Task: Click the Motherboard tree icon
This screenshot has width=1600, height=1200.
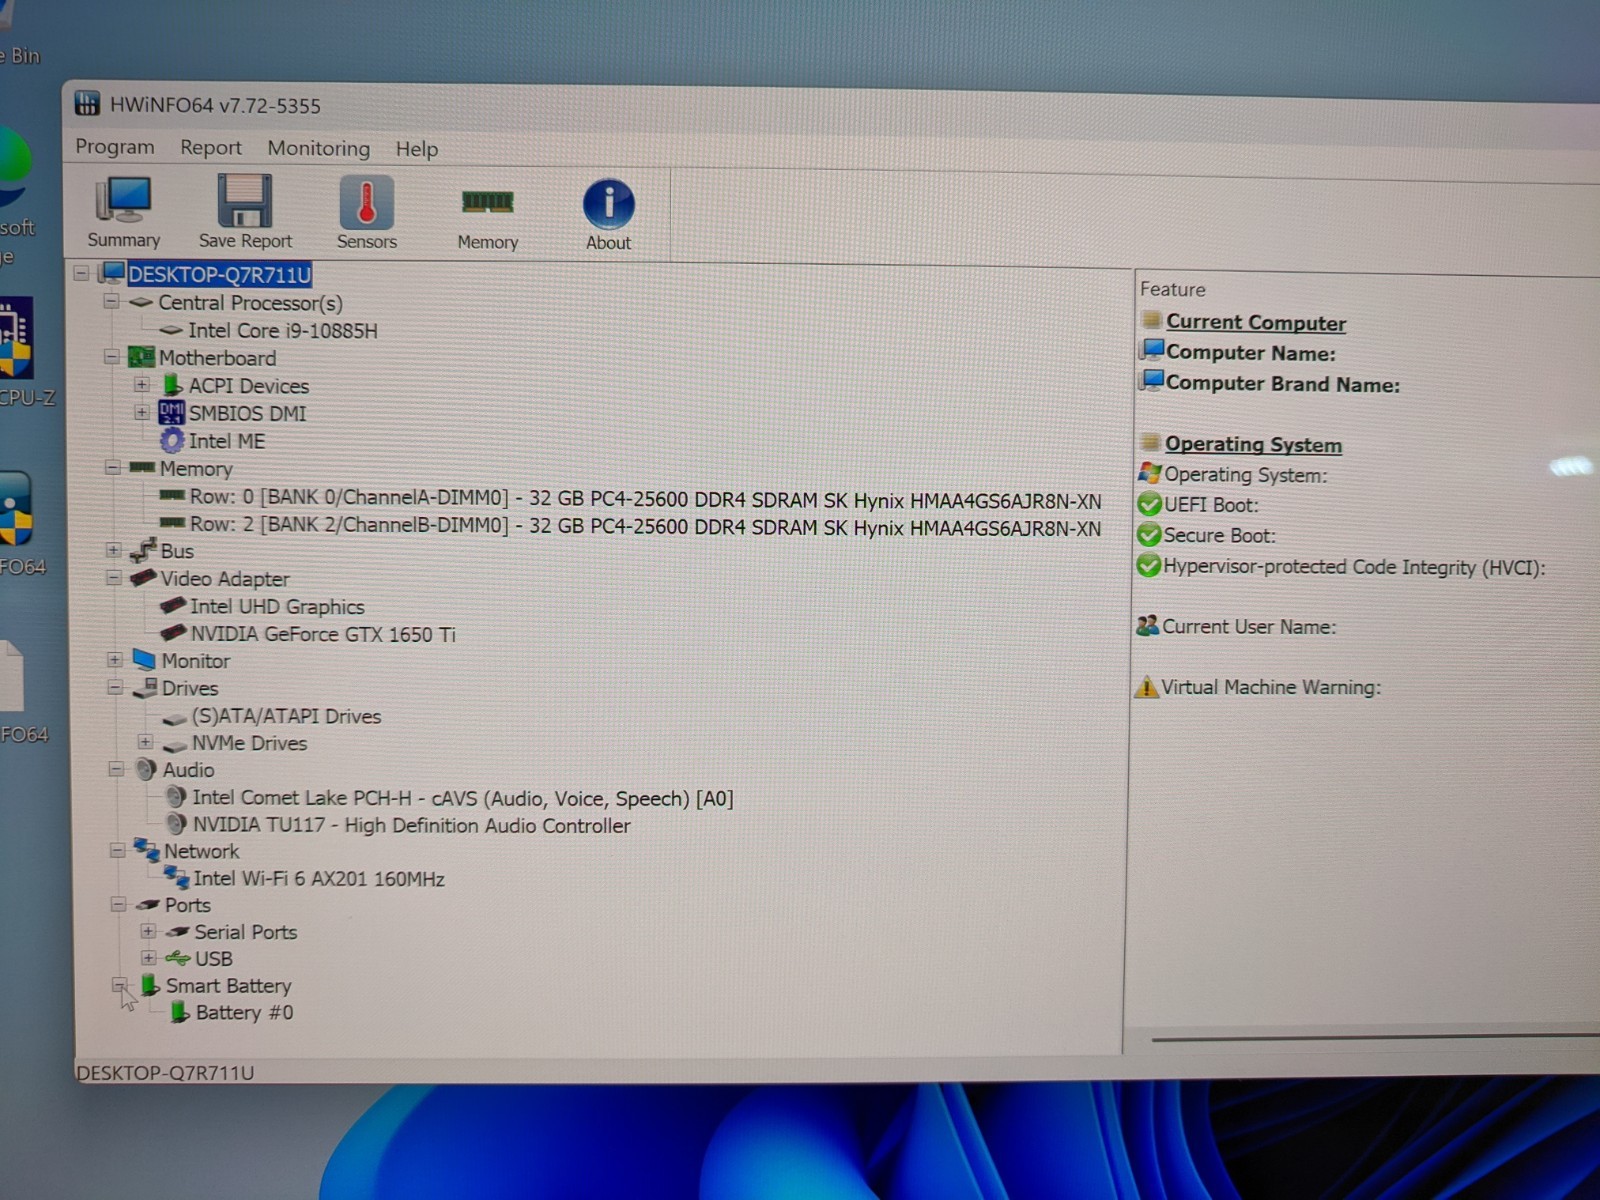Action: coord(141,356)
